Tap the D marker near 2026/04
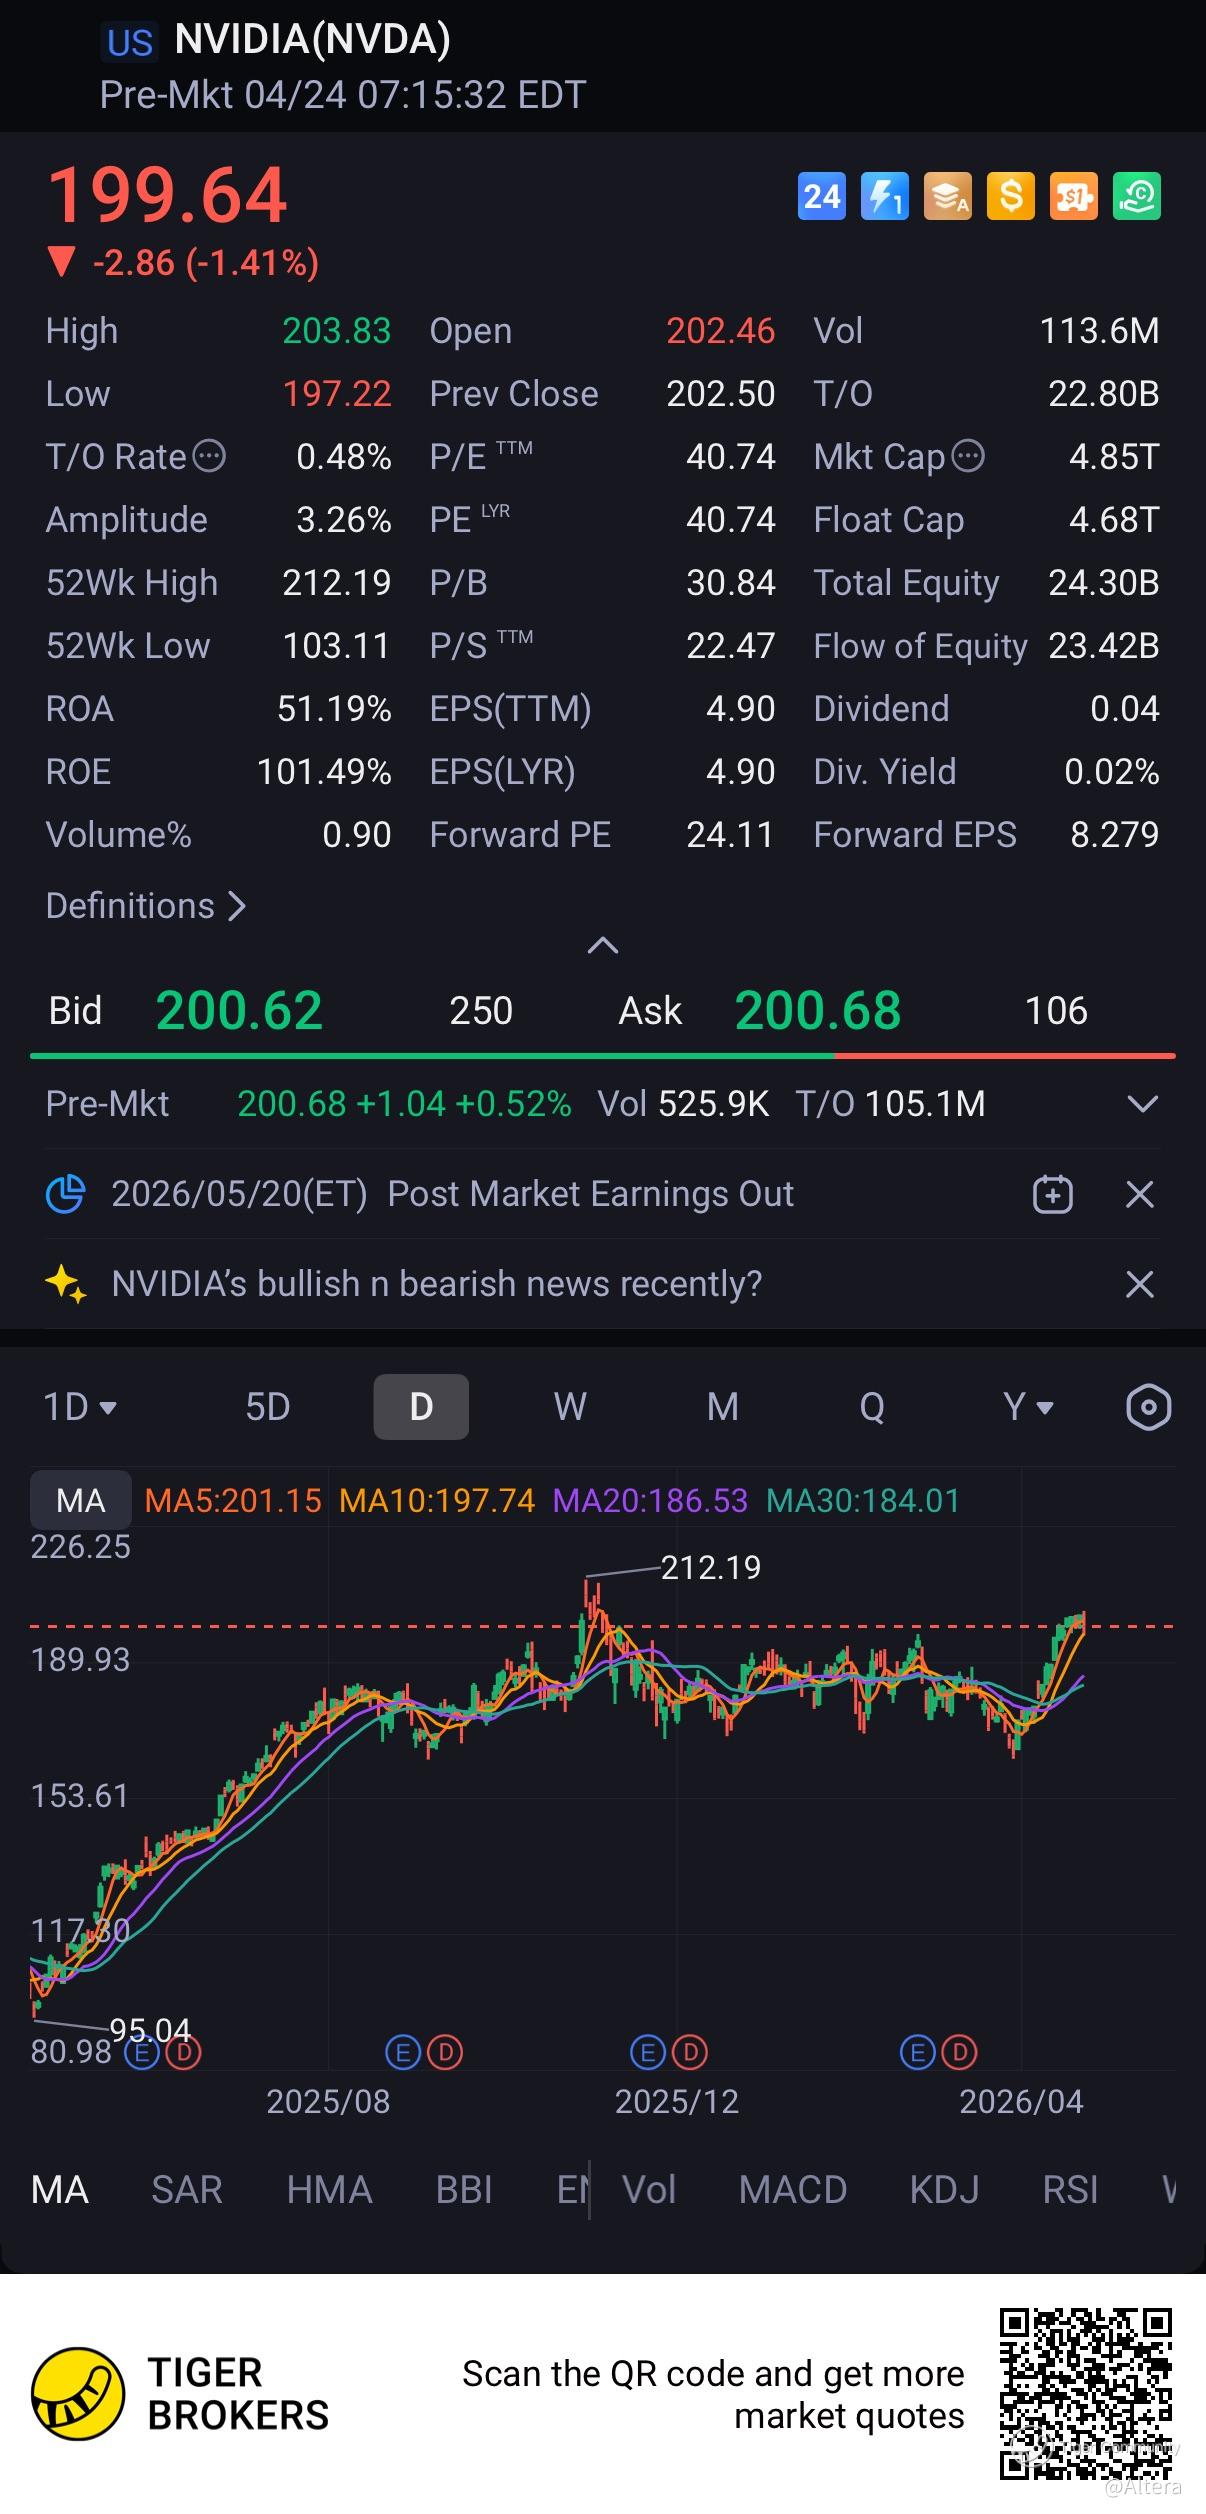Image resolution: width=1206 pixels, height=2514 pixels. (x=959, y=2054)
